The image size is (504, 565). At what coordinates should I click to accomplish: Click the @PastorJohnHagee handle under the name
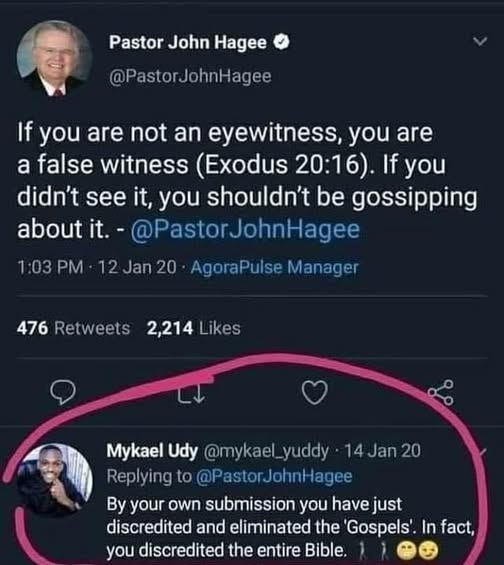click(x=190, y=76)
